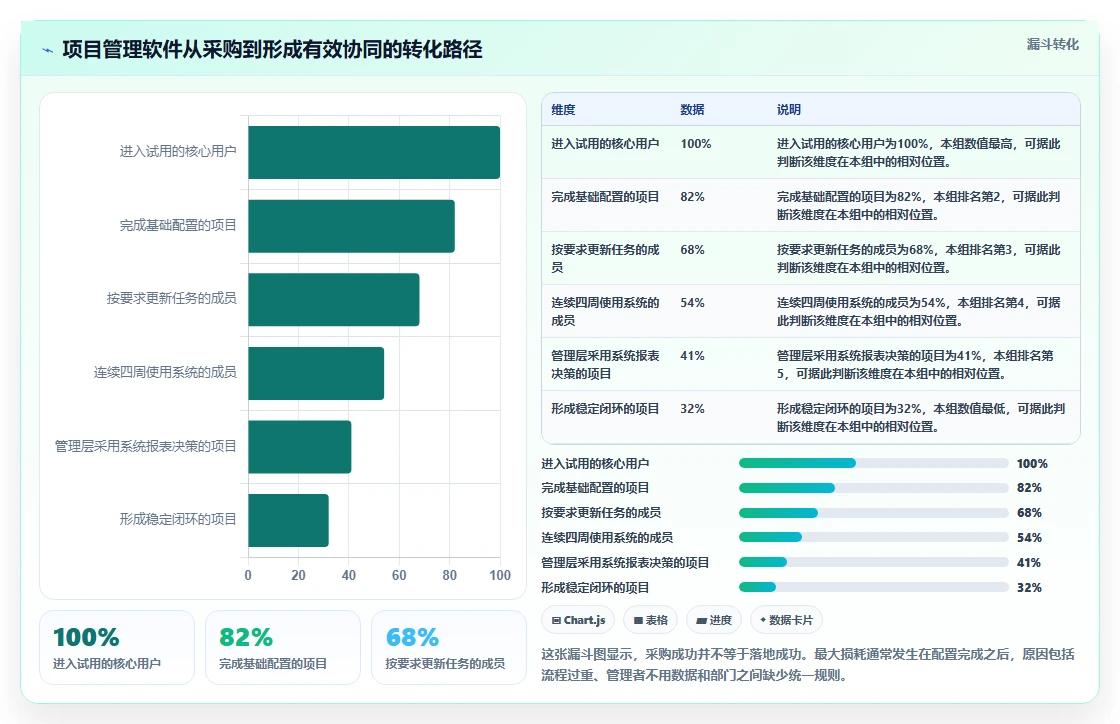
Task: Click the 41% label beside progress bar
Action: pos(1029,563)
